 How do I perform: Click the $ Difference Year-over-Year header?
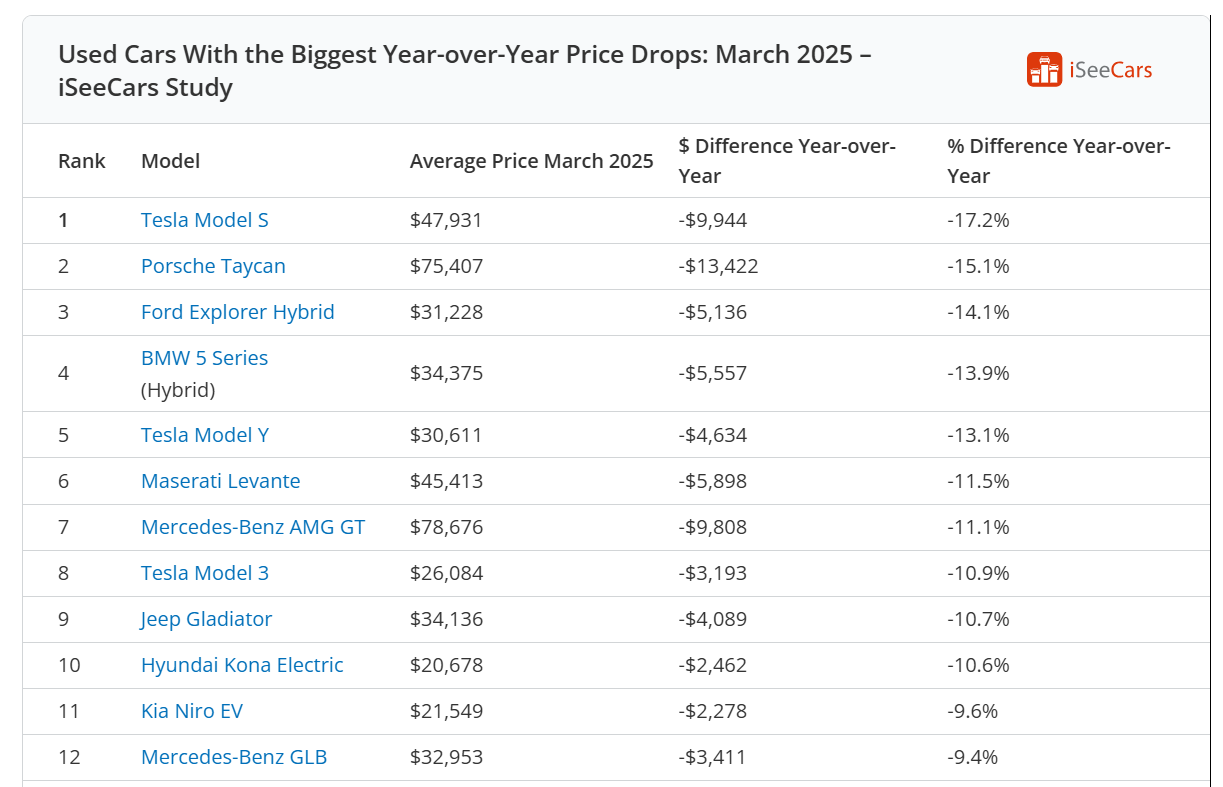[x=787, y=161]
